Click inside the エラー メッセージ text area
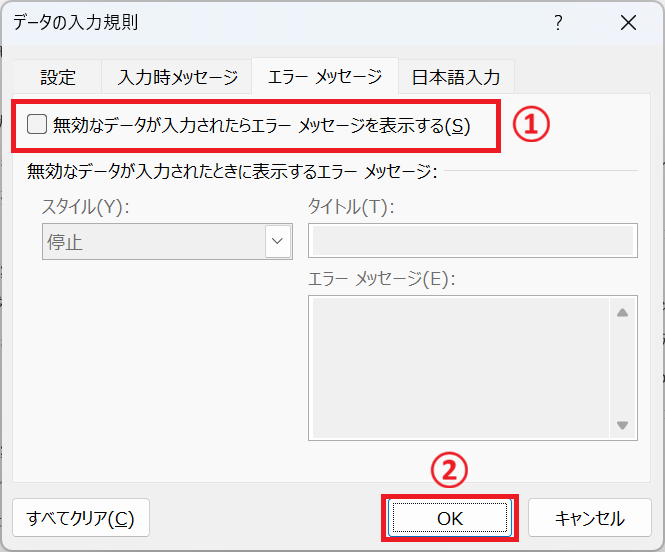Image resolution: width=665 pixels, height=552 pixels. (458, 367)
